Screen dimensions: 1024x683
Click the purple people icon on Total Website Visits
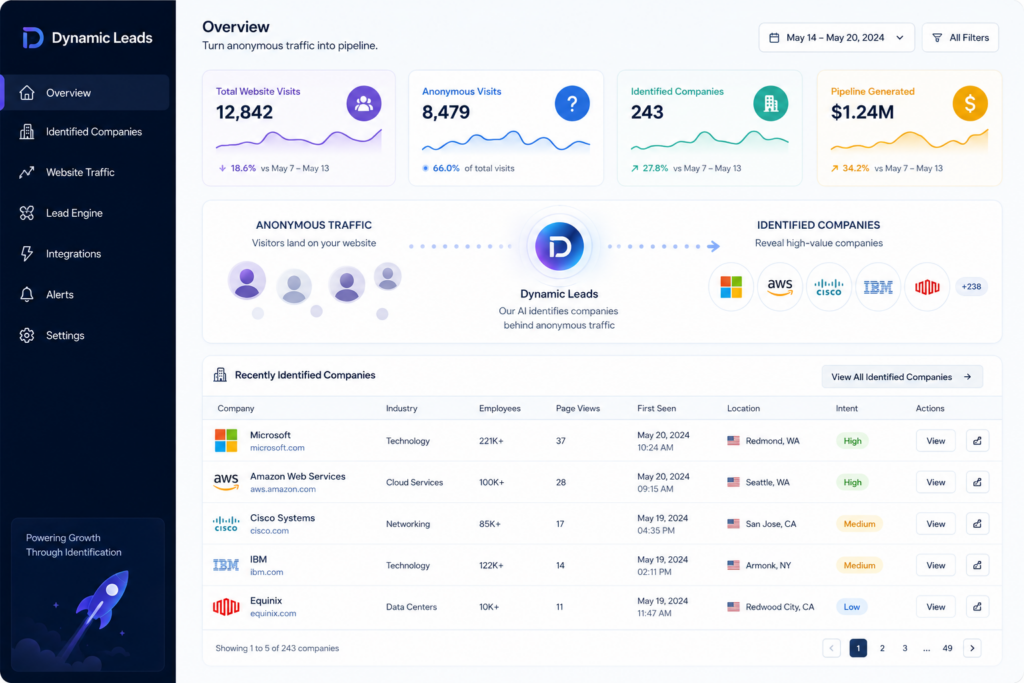(364, 103)
